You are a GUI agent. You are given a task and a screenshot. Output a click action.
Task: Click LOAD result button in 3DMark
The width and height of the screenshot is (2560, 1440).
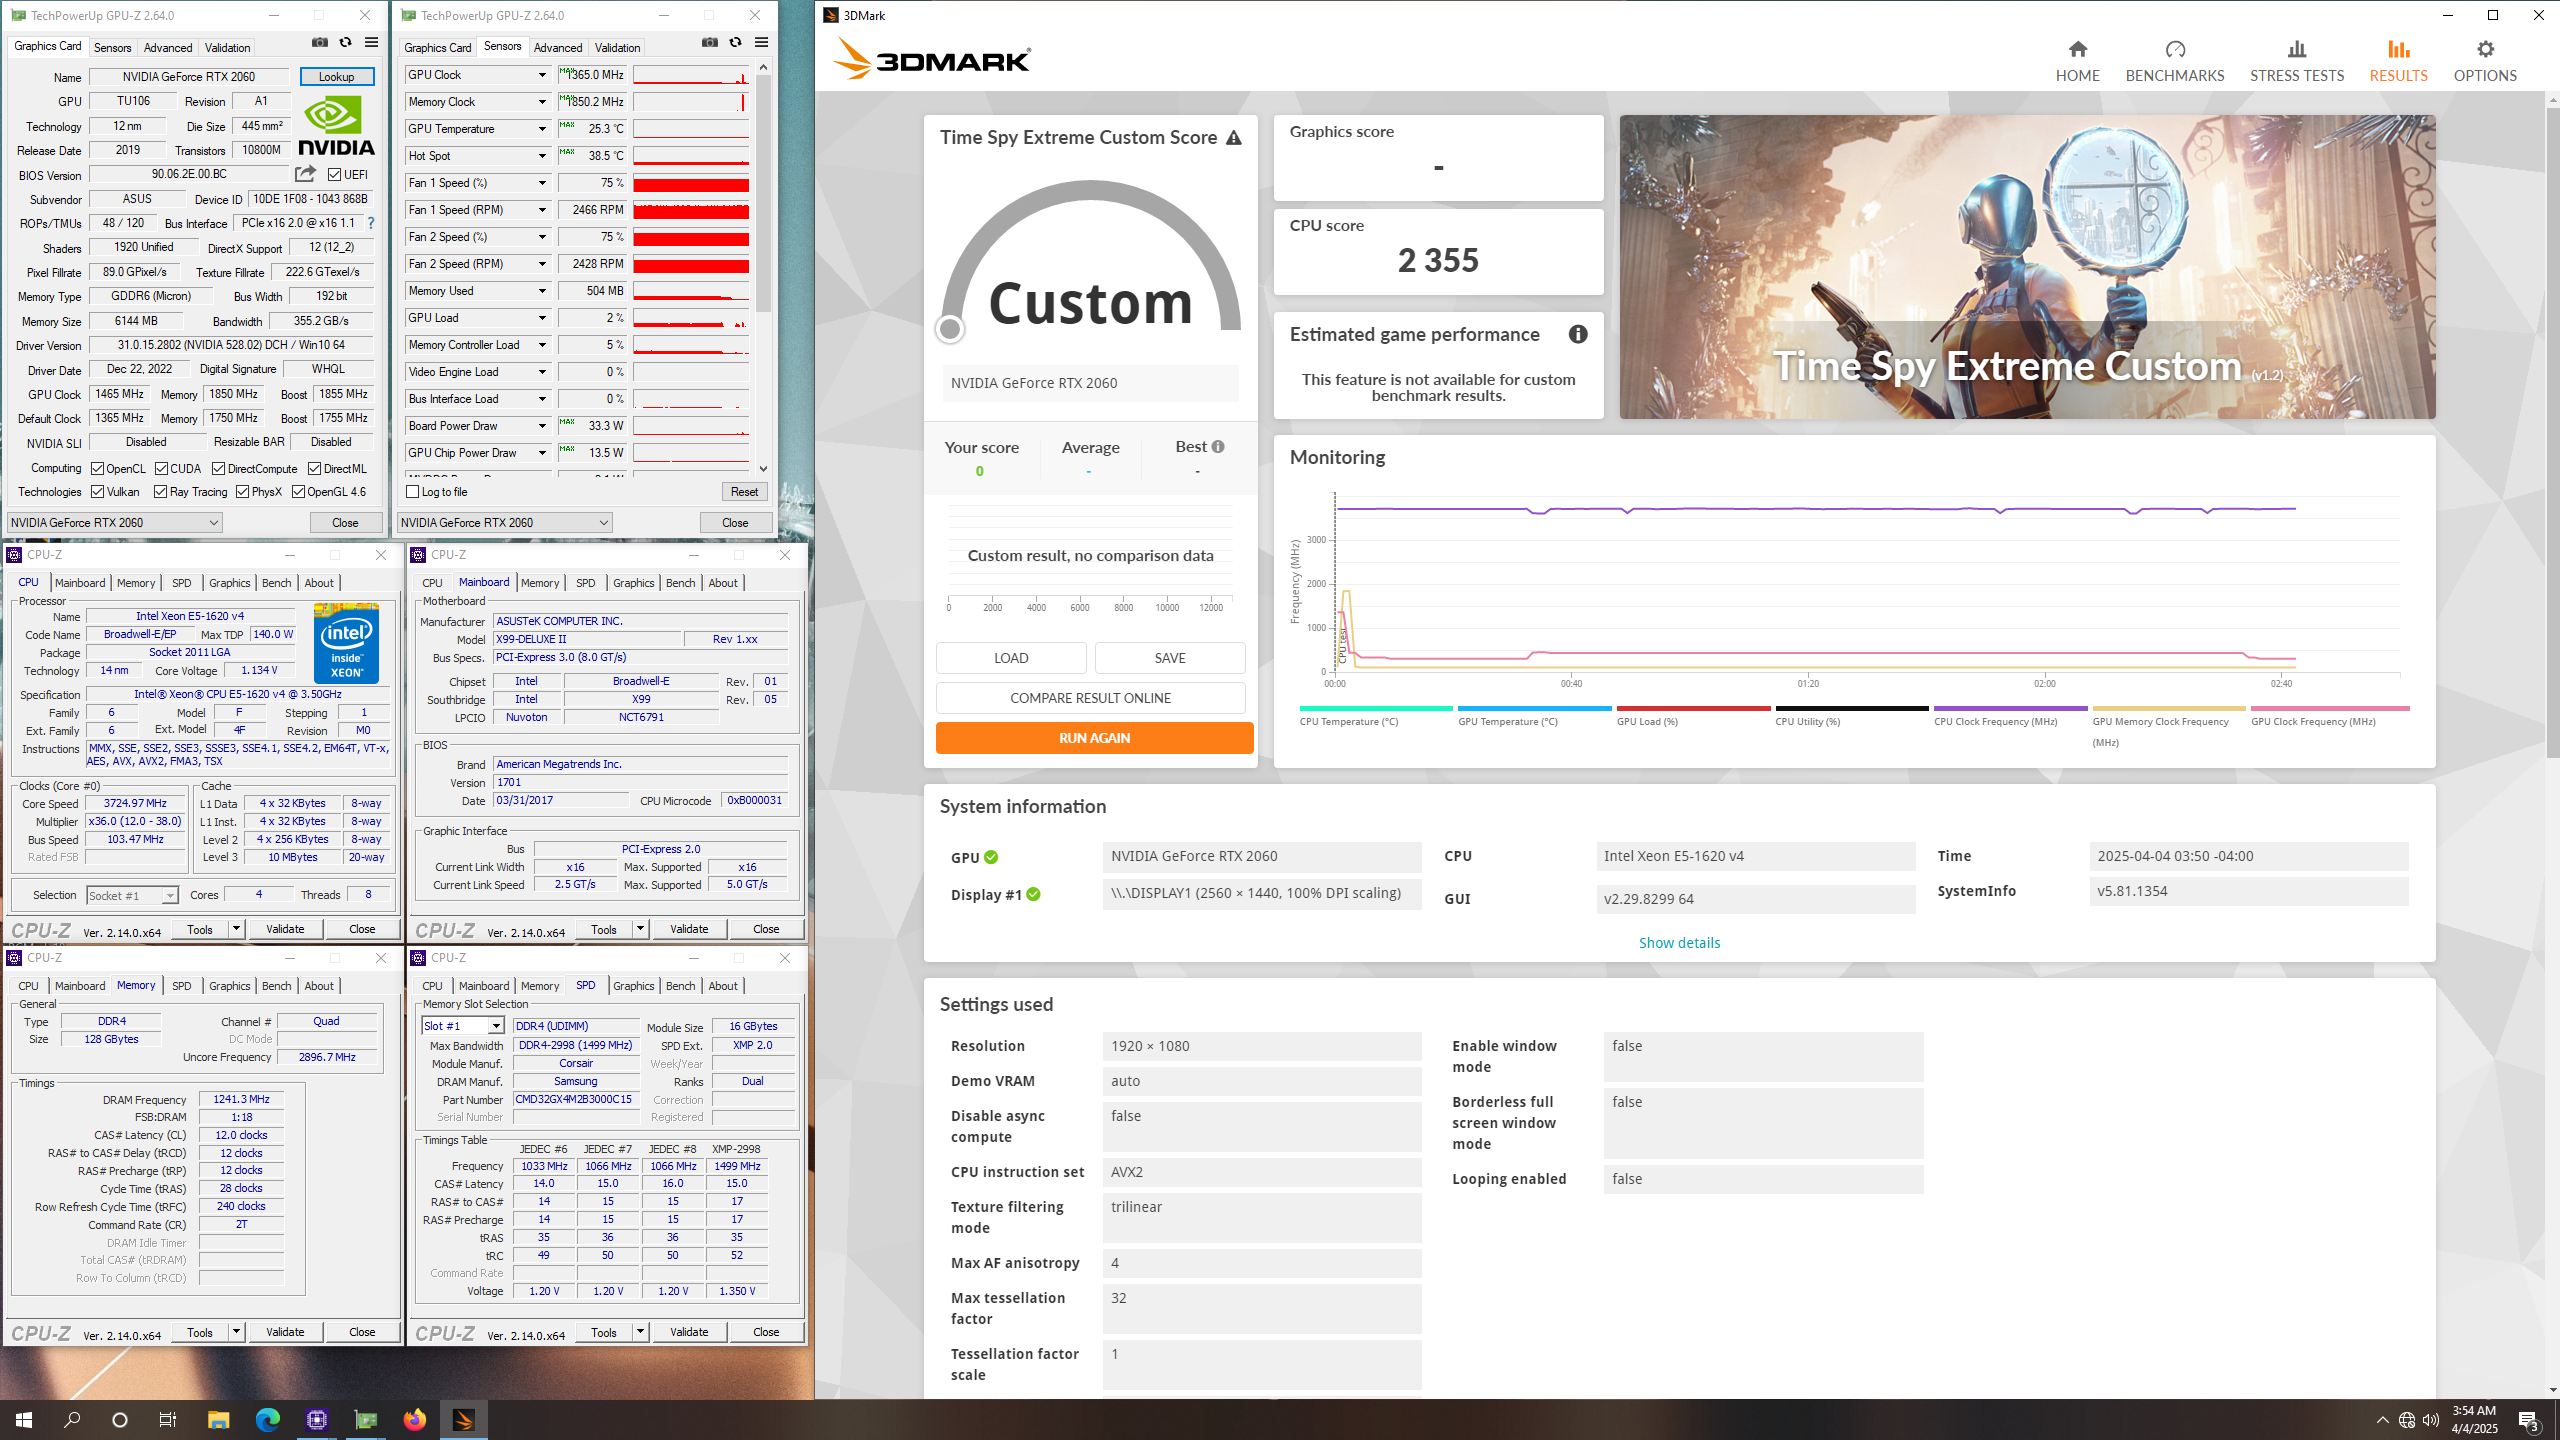point(1011,658)
